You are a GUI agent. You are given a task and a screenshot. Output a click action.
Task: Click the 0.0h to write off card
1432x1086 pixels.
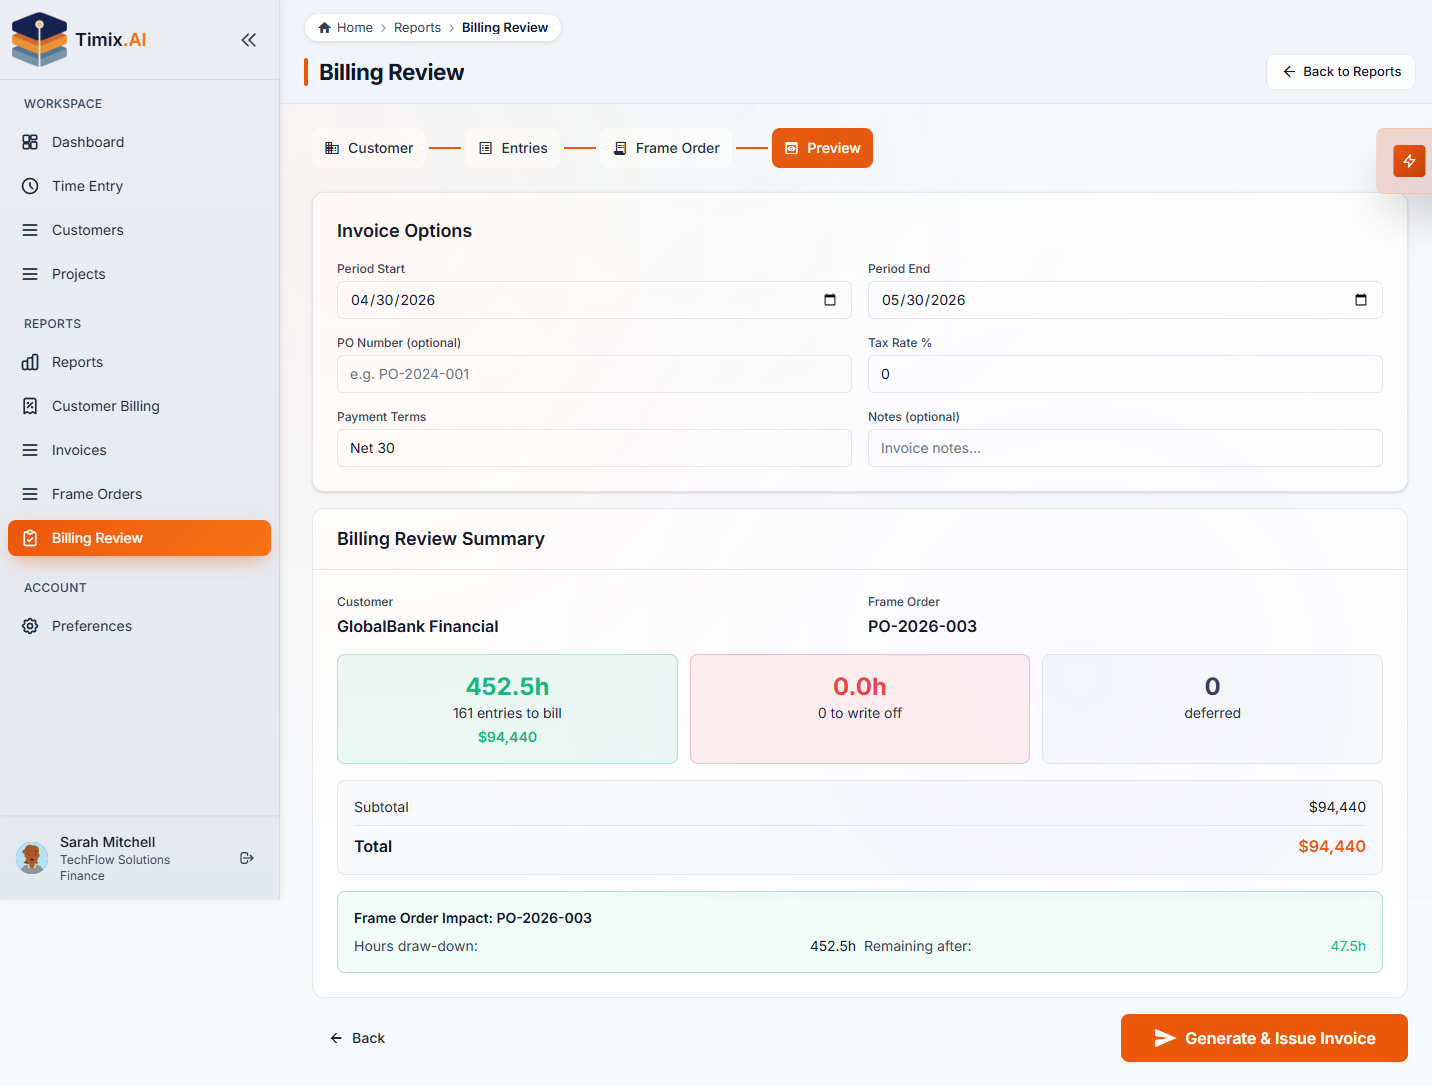(860, 709)
